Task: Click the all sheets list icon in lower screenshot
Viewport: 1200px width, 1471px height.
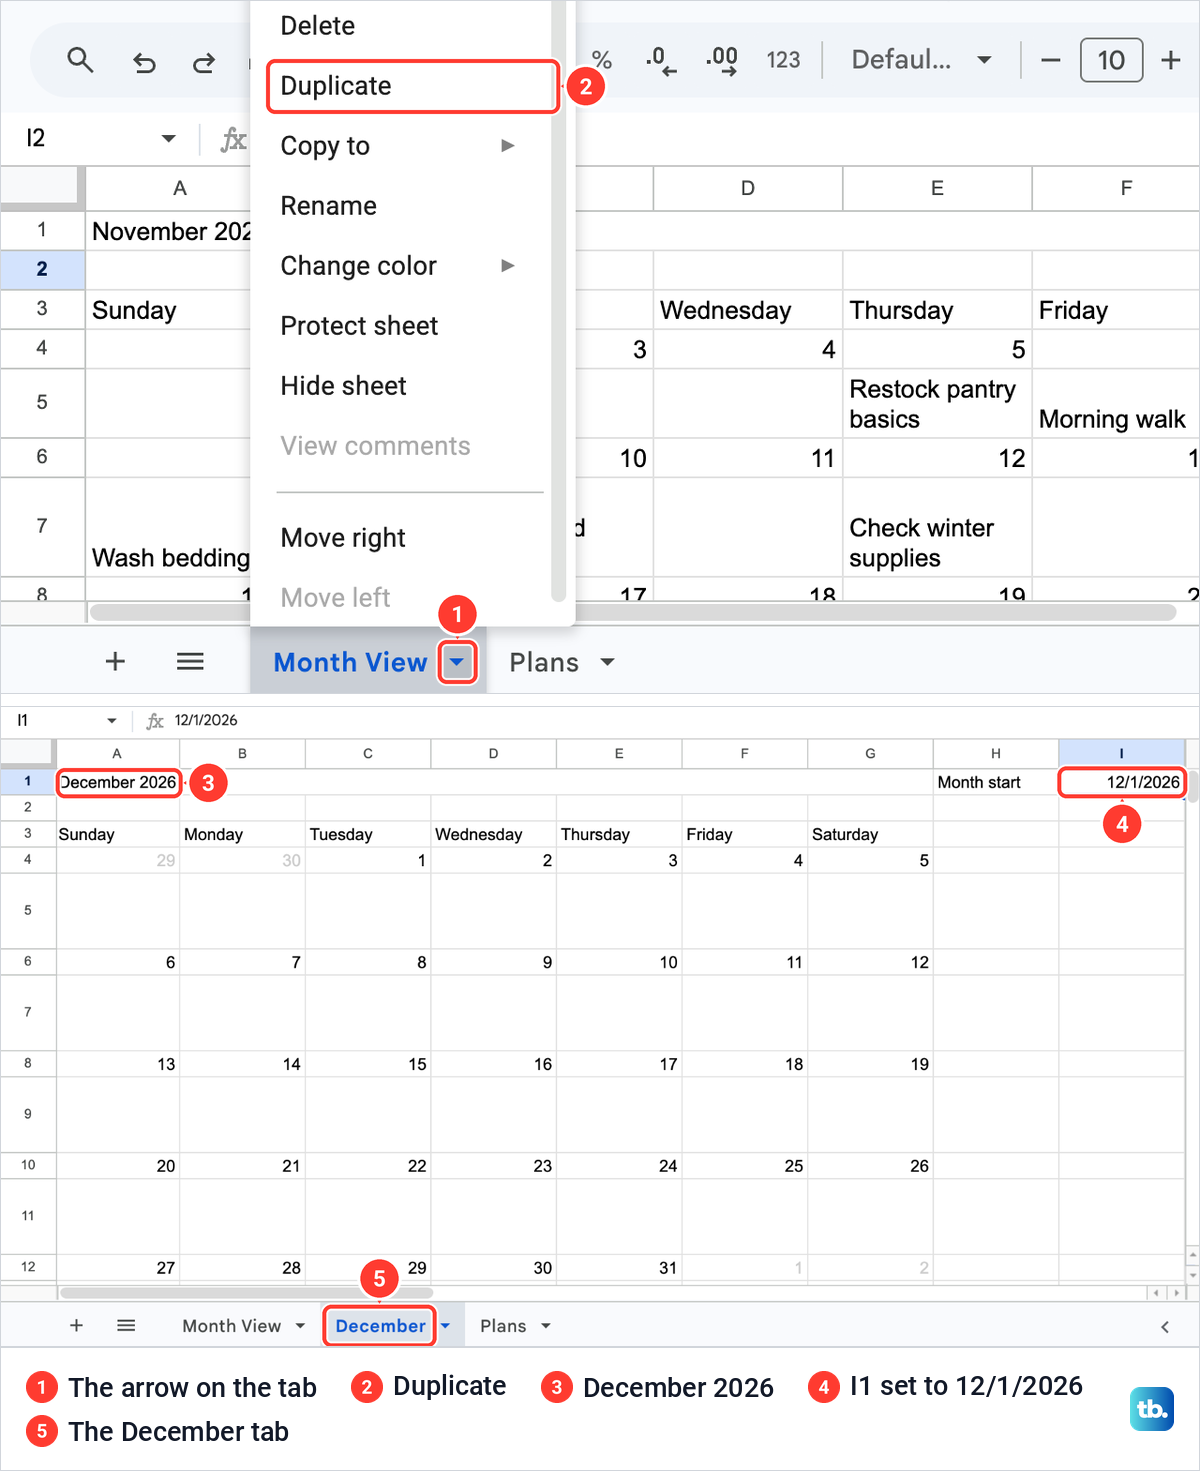Action: (126, 1326)
